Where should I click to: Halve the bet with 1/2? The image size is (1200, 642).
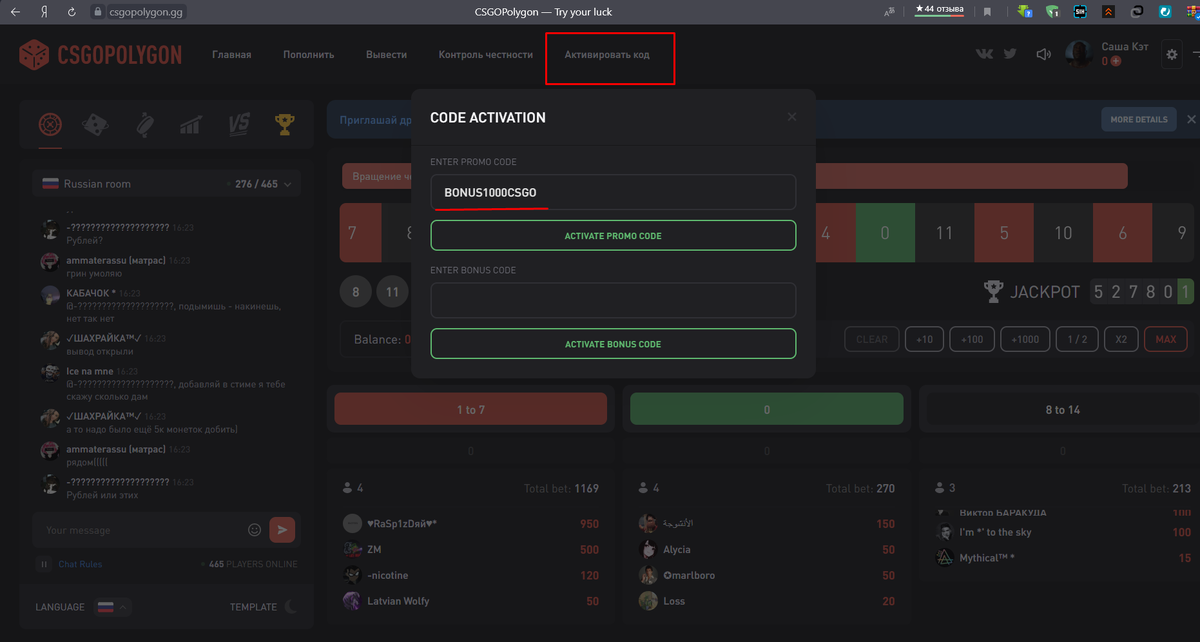[x=1077, y=339]
